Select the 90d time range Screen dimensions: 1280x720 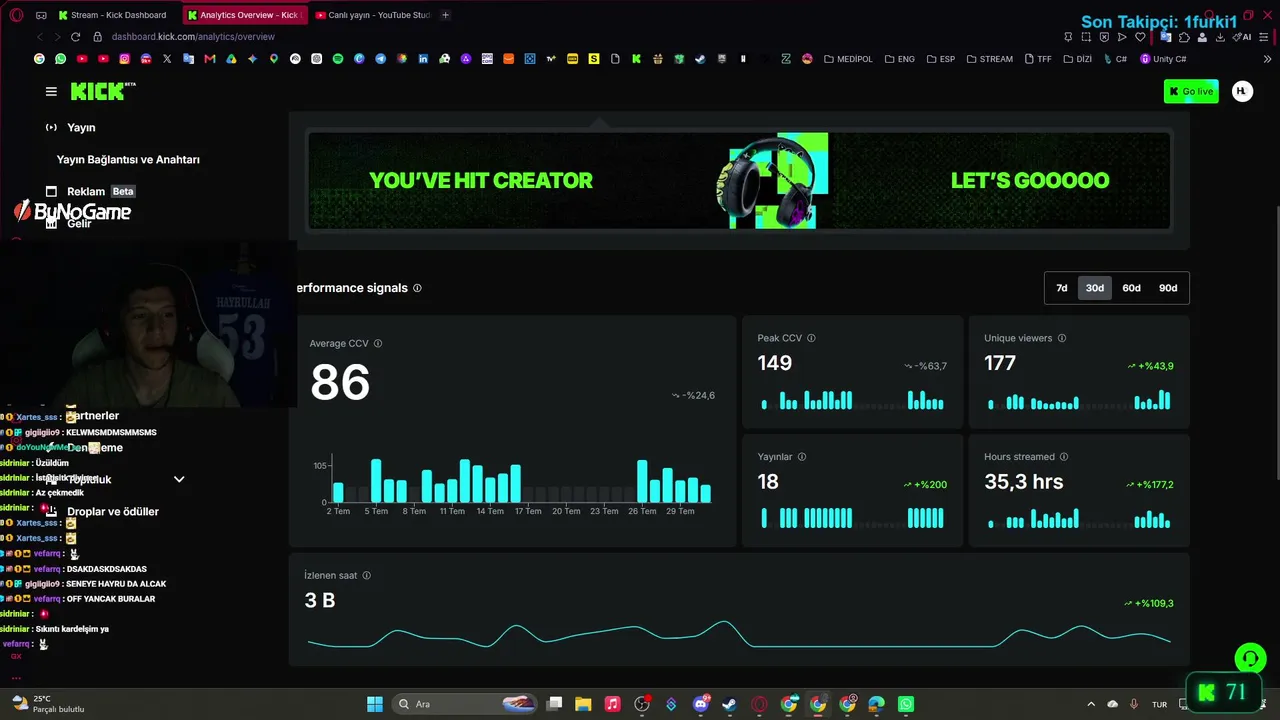click(x=1168, y=288)
